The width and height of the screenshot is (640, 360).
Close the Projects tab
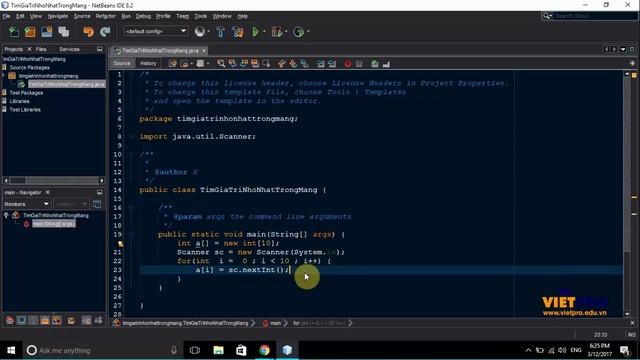click(29, 49)
